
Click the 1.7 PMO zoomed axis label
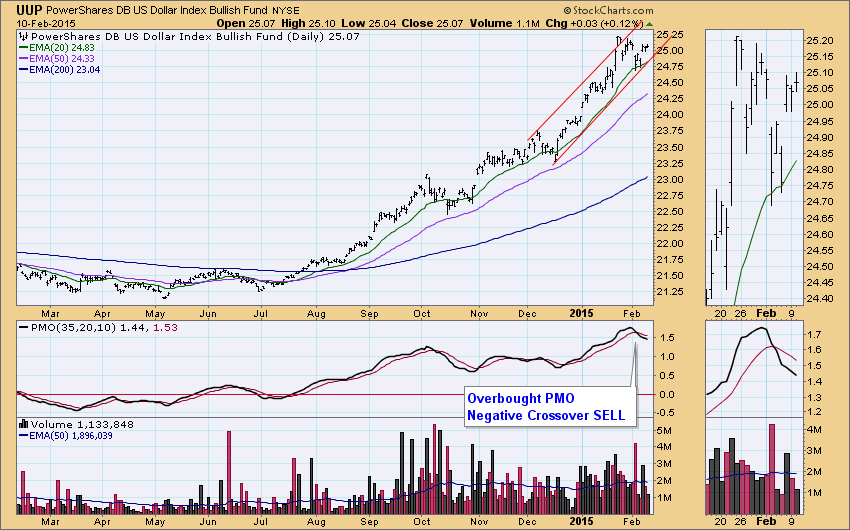[815, 334]
